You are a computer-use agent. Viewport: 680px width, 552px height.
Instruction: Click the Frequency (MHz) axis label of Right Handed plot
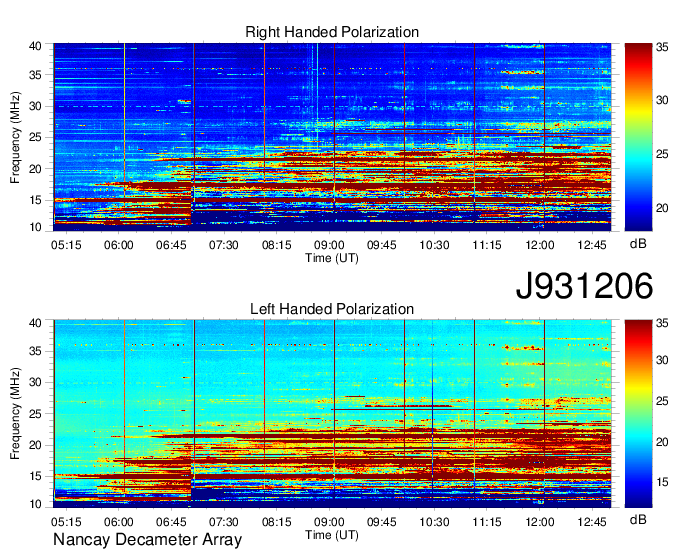(x=15, y=137)
